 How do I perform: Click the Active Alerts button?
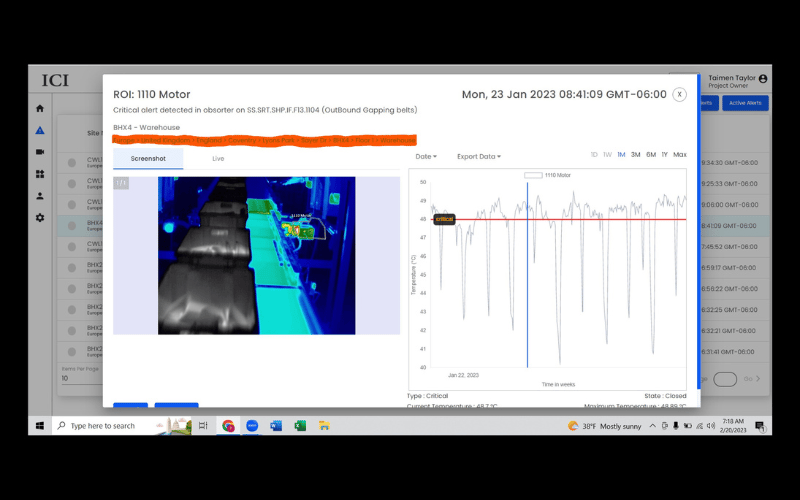click(746, 103)
